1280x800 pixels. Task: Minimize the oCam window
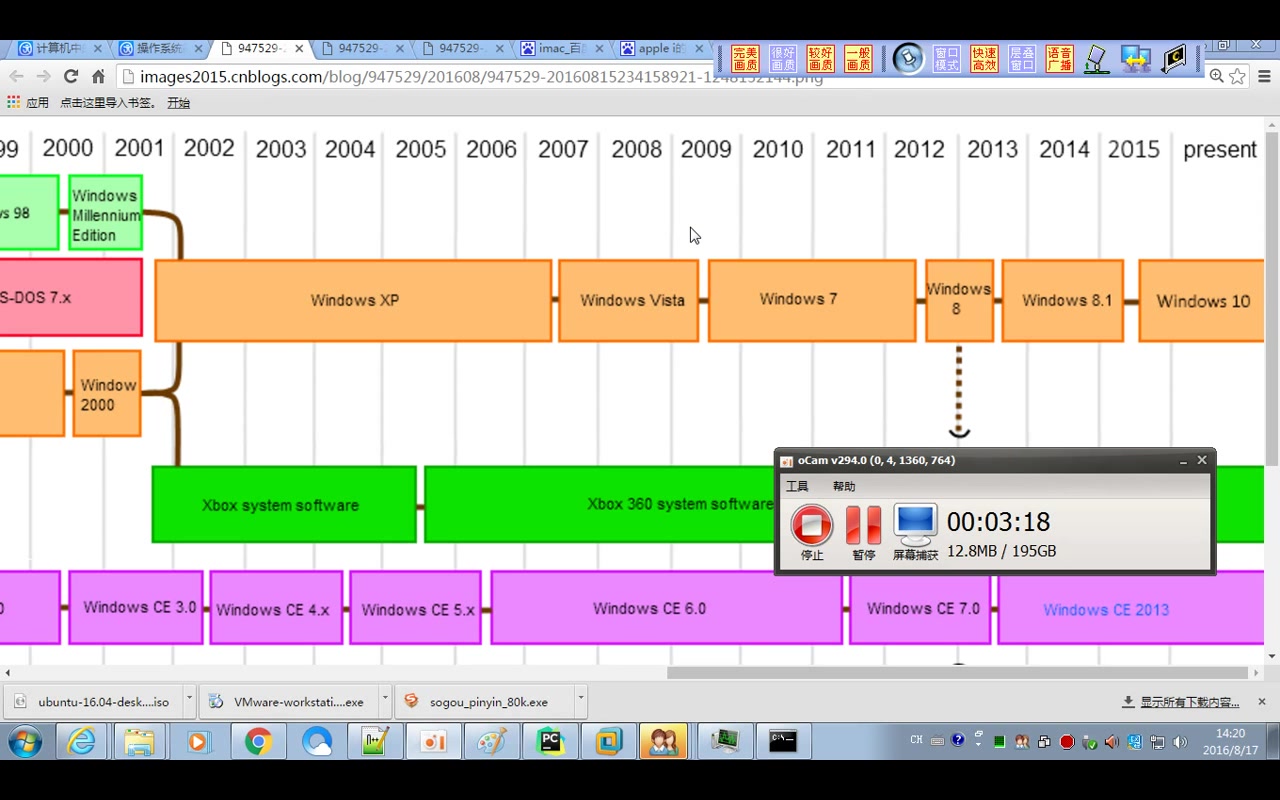[1183, 461]
